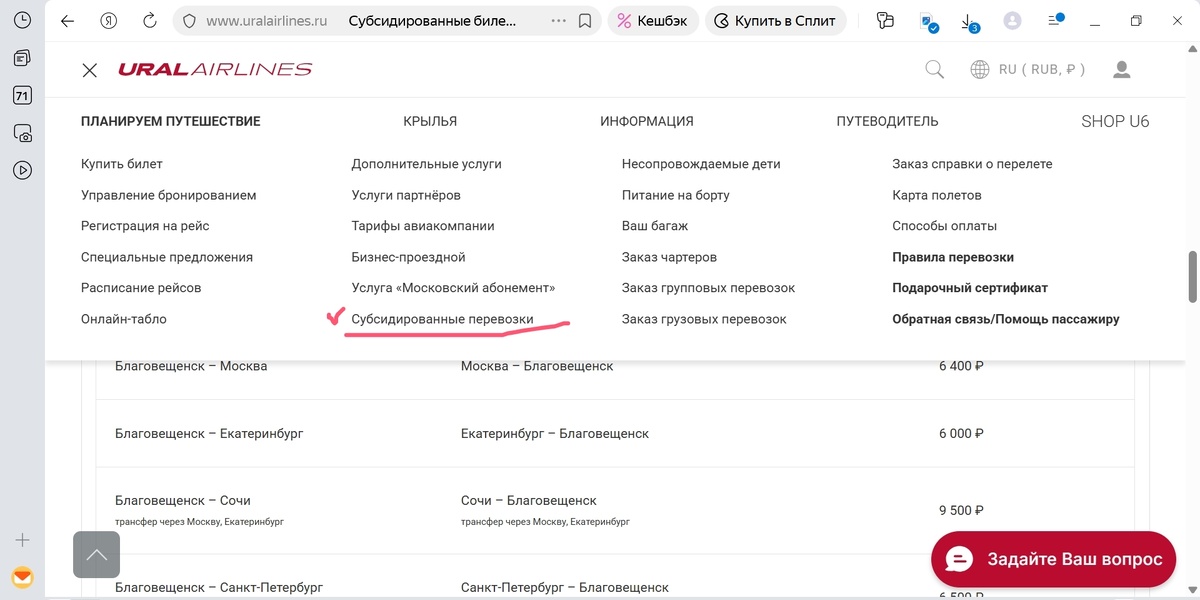Switch to the КРЫЛЬЯ menu section
This screenshot has width=1200, height=600.
428,120
